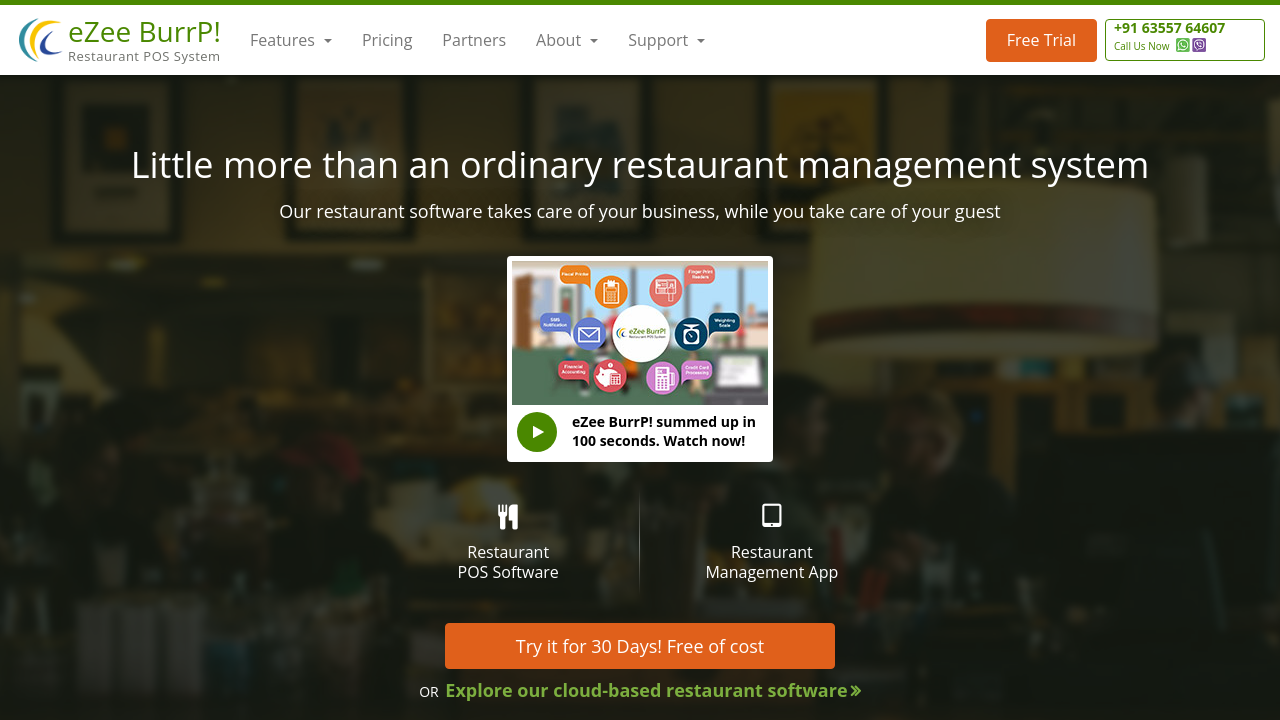The height and width of the screenshot is (720, 1280).
Task: Click Try it for 30 Days button
Action: point(640,646)
